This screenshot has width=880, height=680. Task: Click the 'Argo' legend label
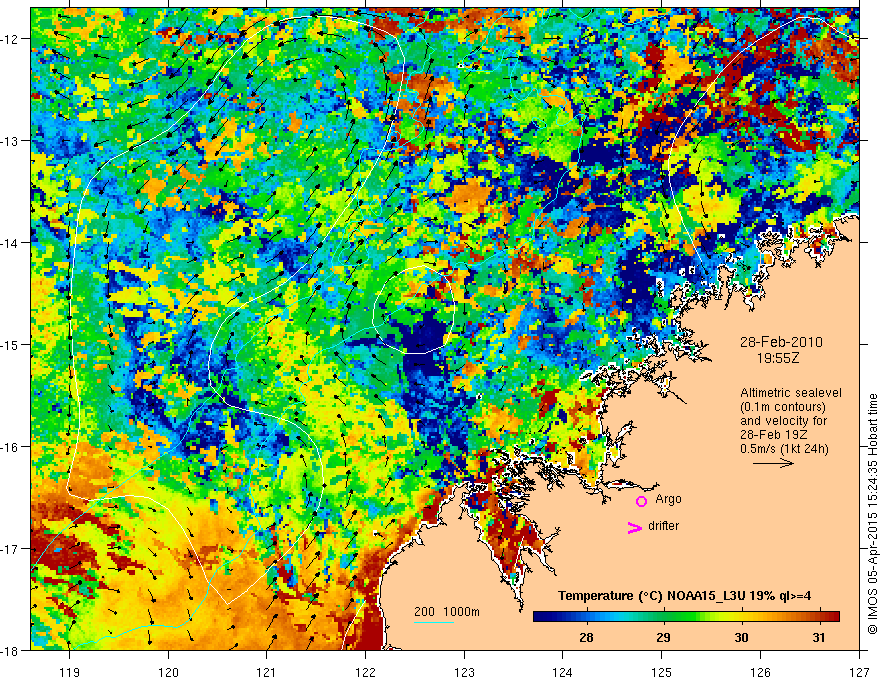[x=668, y=499]
